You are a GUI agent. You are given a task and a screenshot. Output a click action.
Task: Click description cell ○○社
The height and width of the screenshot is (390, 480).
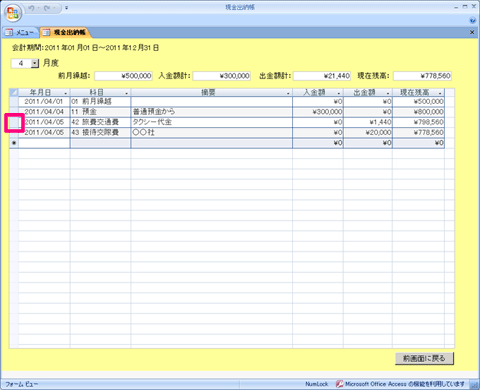[212, 133]
